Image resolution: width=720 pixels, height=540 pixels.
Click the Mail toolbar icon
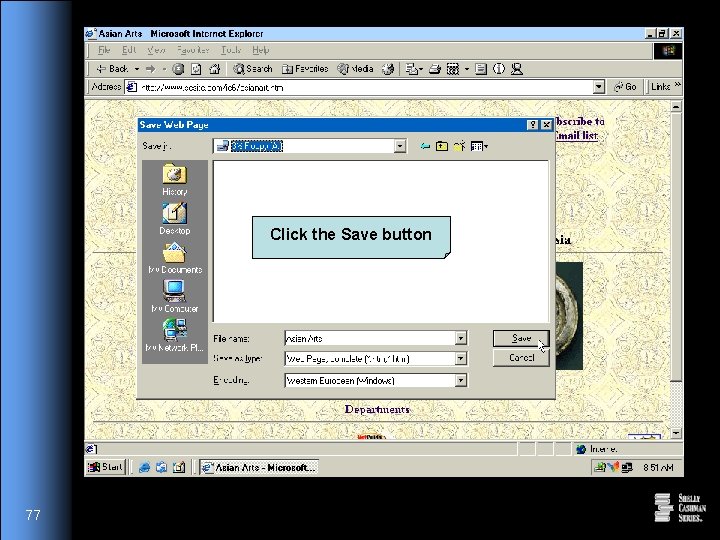point(414,69)
